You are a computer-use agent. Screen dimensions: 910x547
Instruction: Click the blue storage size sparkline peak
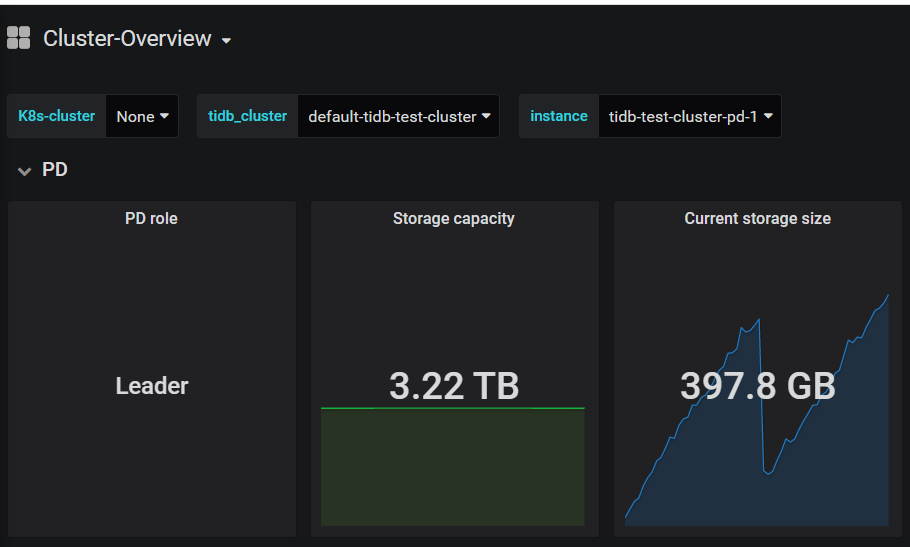887,296
